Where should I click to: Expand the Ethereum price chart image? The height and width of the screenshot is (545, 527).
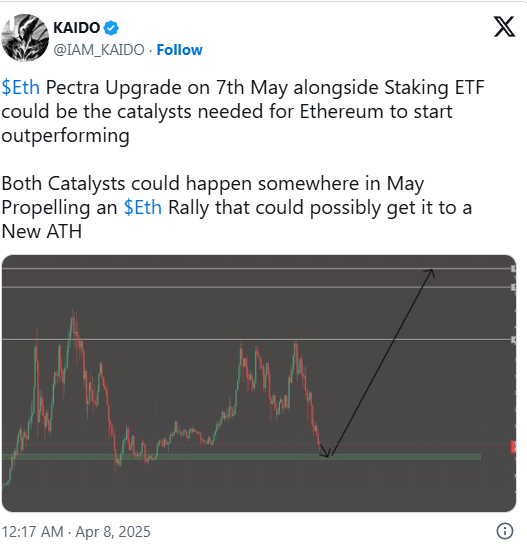pyautogui.click(x=259, y=383)
